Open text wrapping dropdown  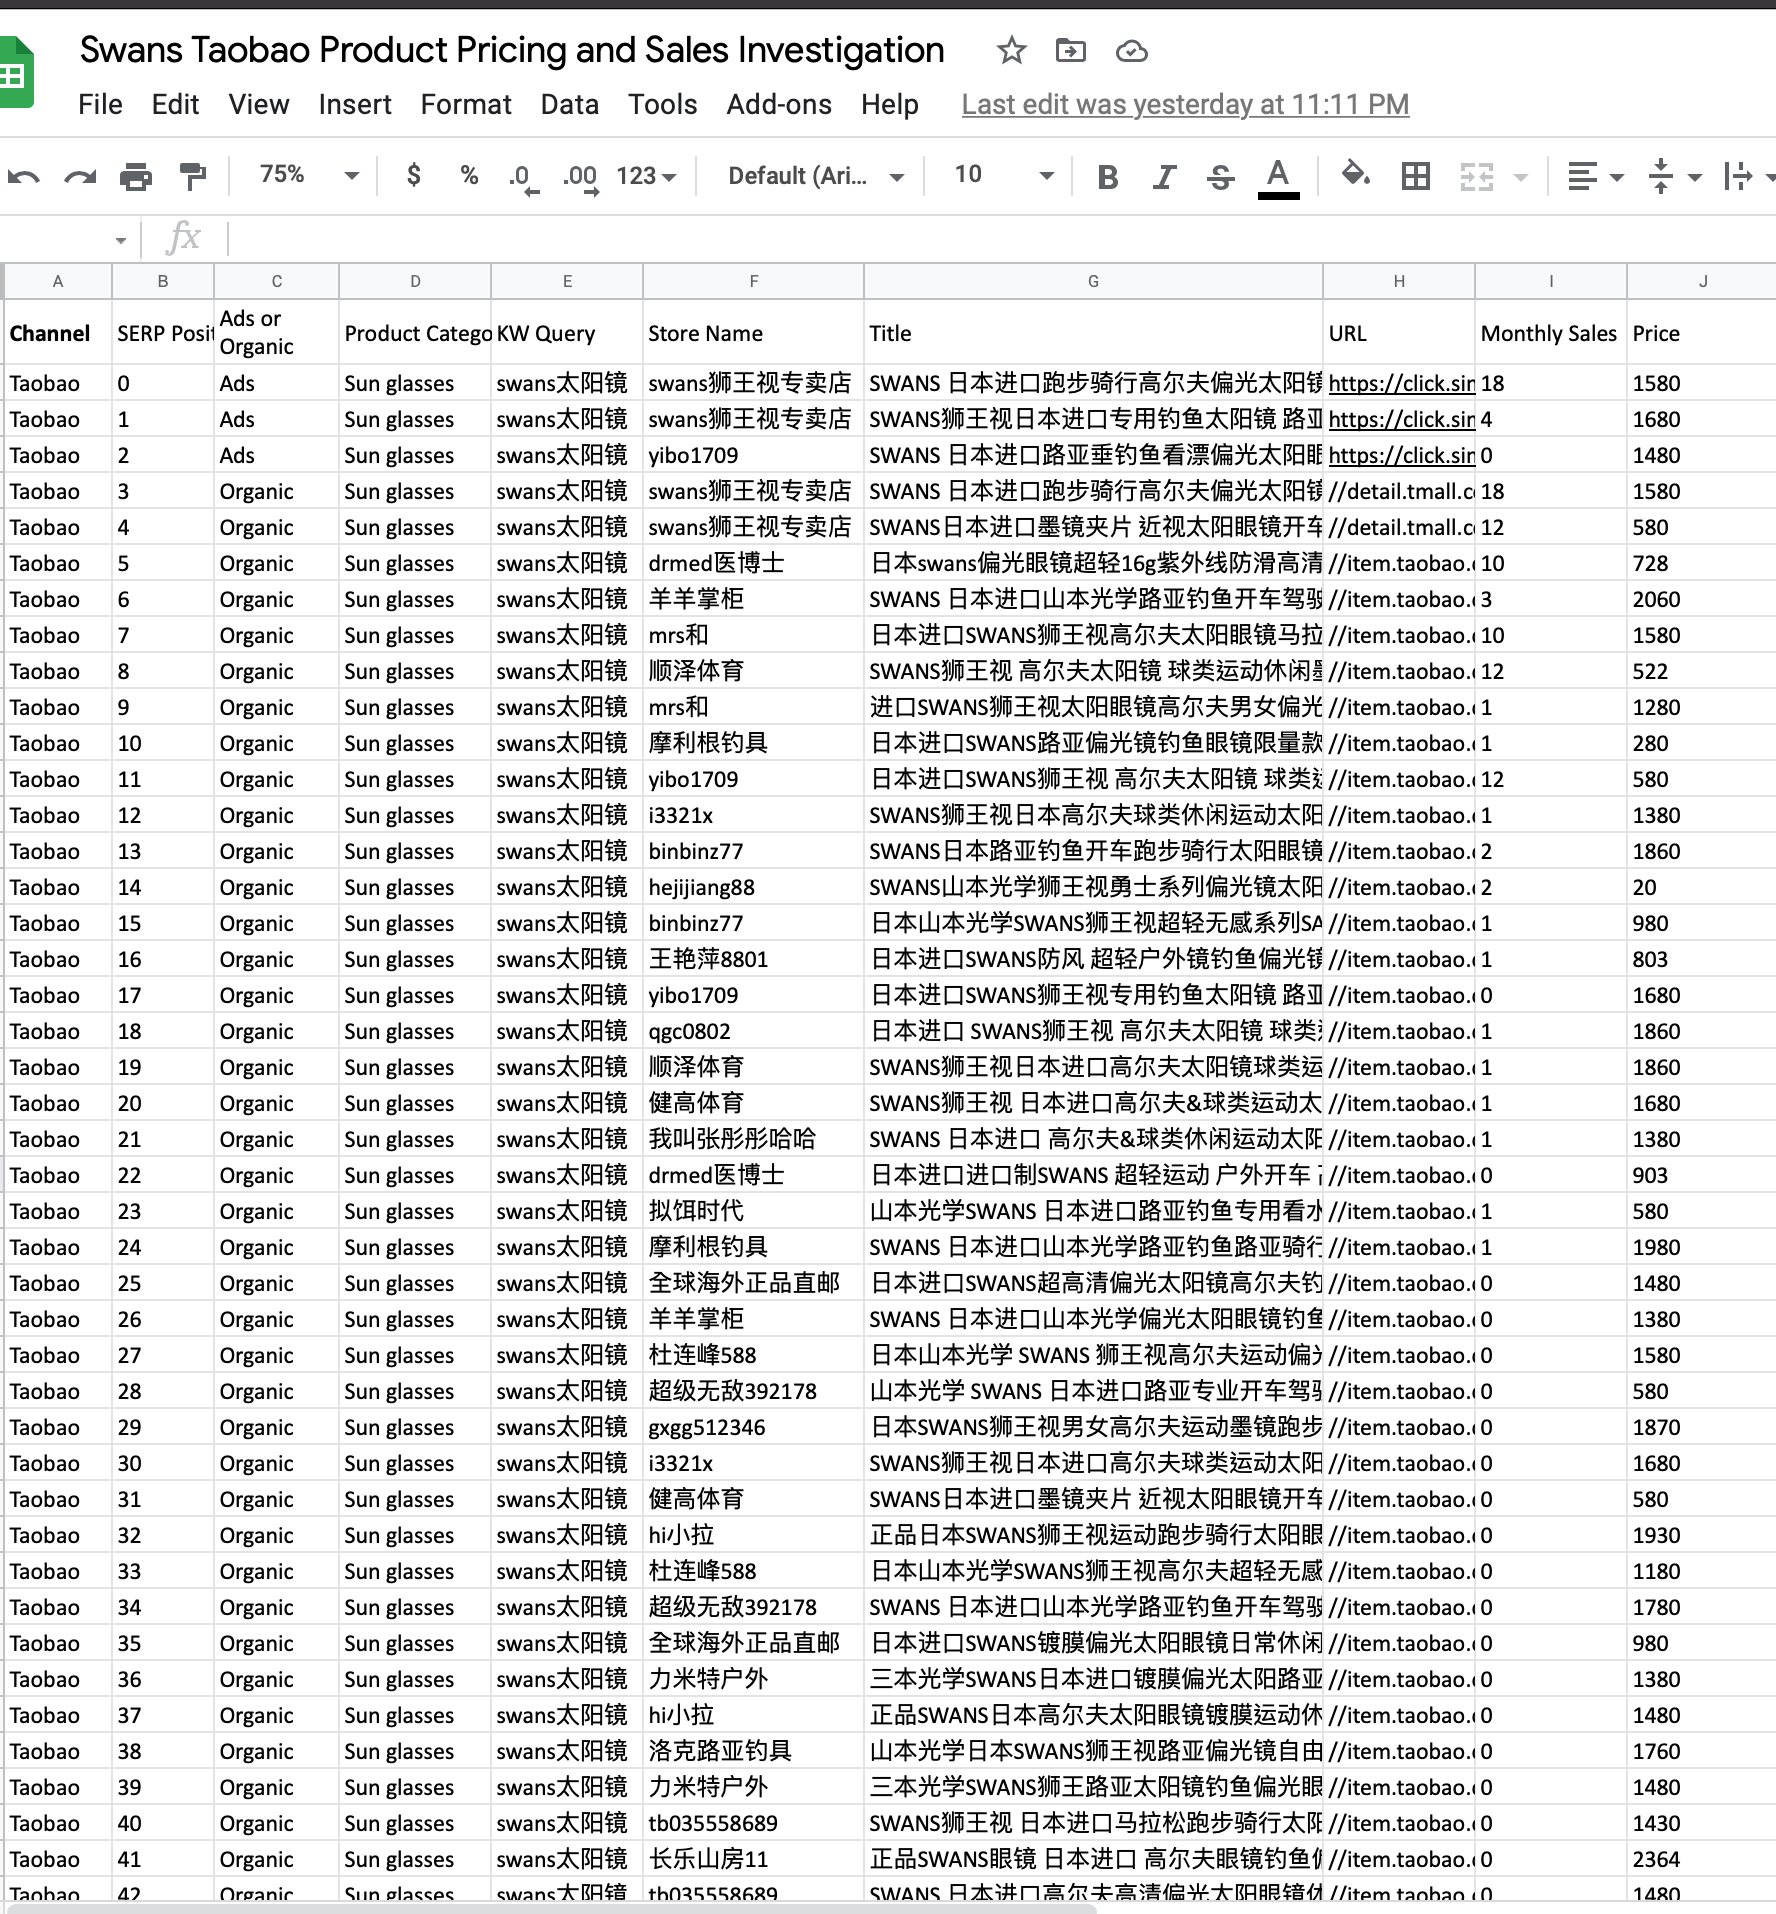tap(1749, 177)
